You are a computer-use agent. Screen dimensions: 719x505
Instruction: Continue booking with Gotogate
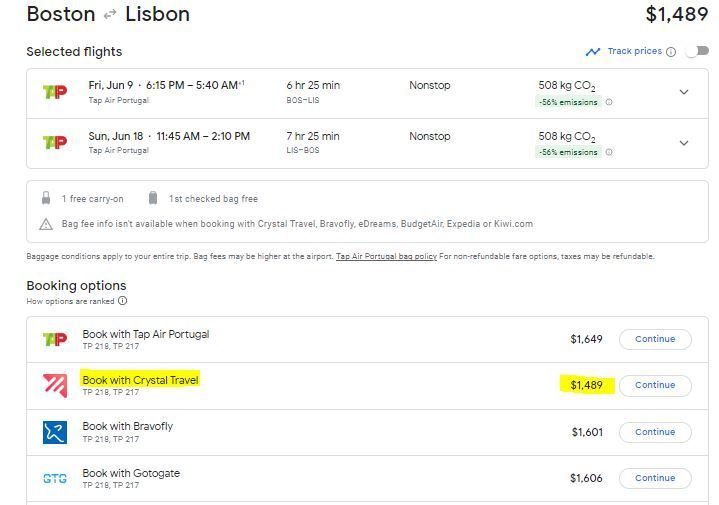pos(655,478)
